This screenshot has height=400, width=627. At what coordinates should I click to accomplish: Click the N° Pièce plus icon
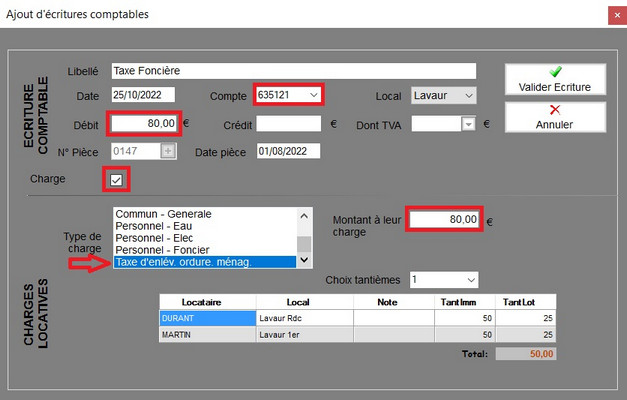coord(169,151)
